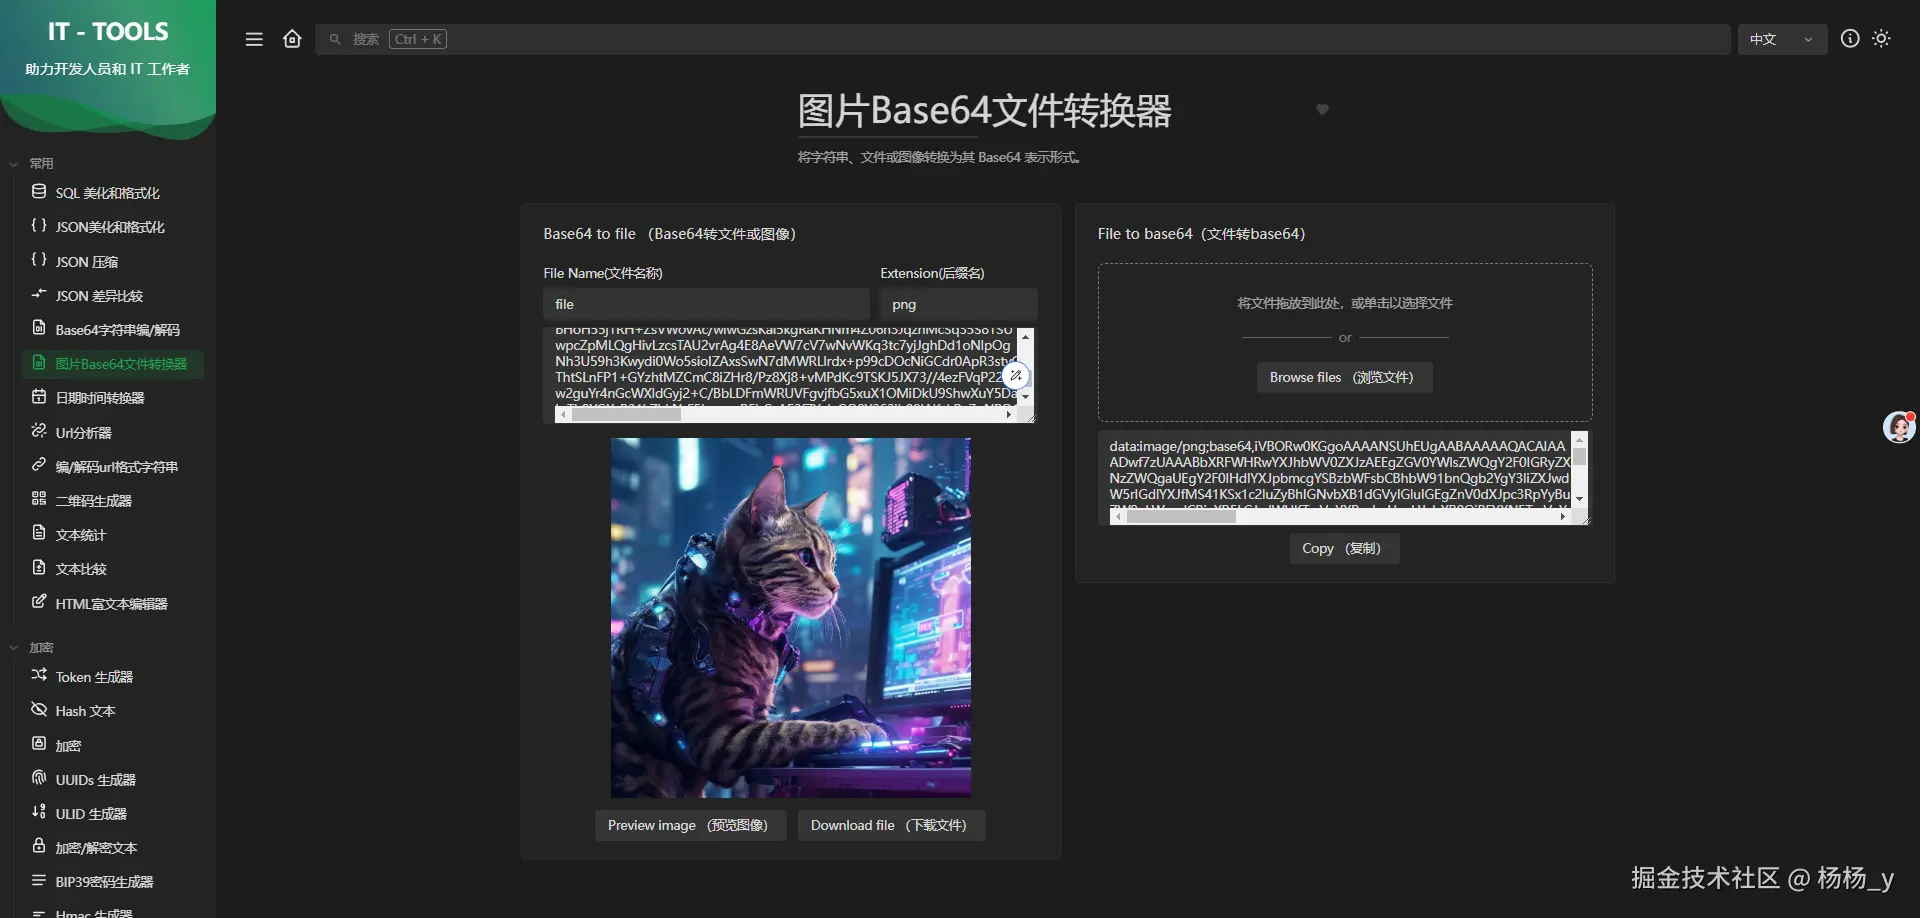Go to the home page icon
The width and height of the screenshot is (1920, 918).
pyautogui.click(x=292, y=39)
